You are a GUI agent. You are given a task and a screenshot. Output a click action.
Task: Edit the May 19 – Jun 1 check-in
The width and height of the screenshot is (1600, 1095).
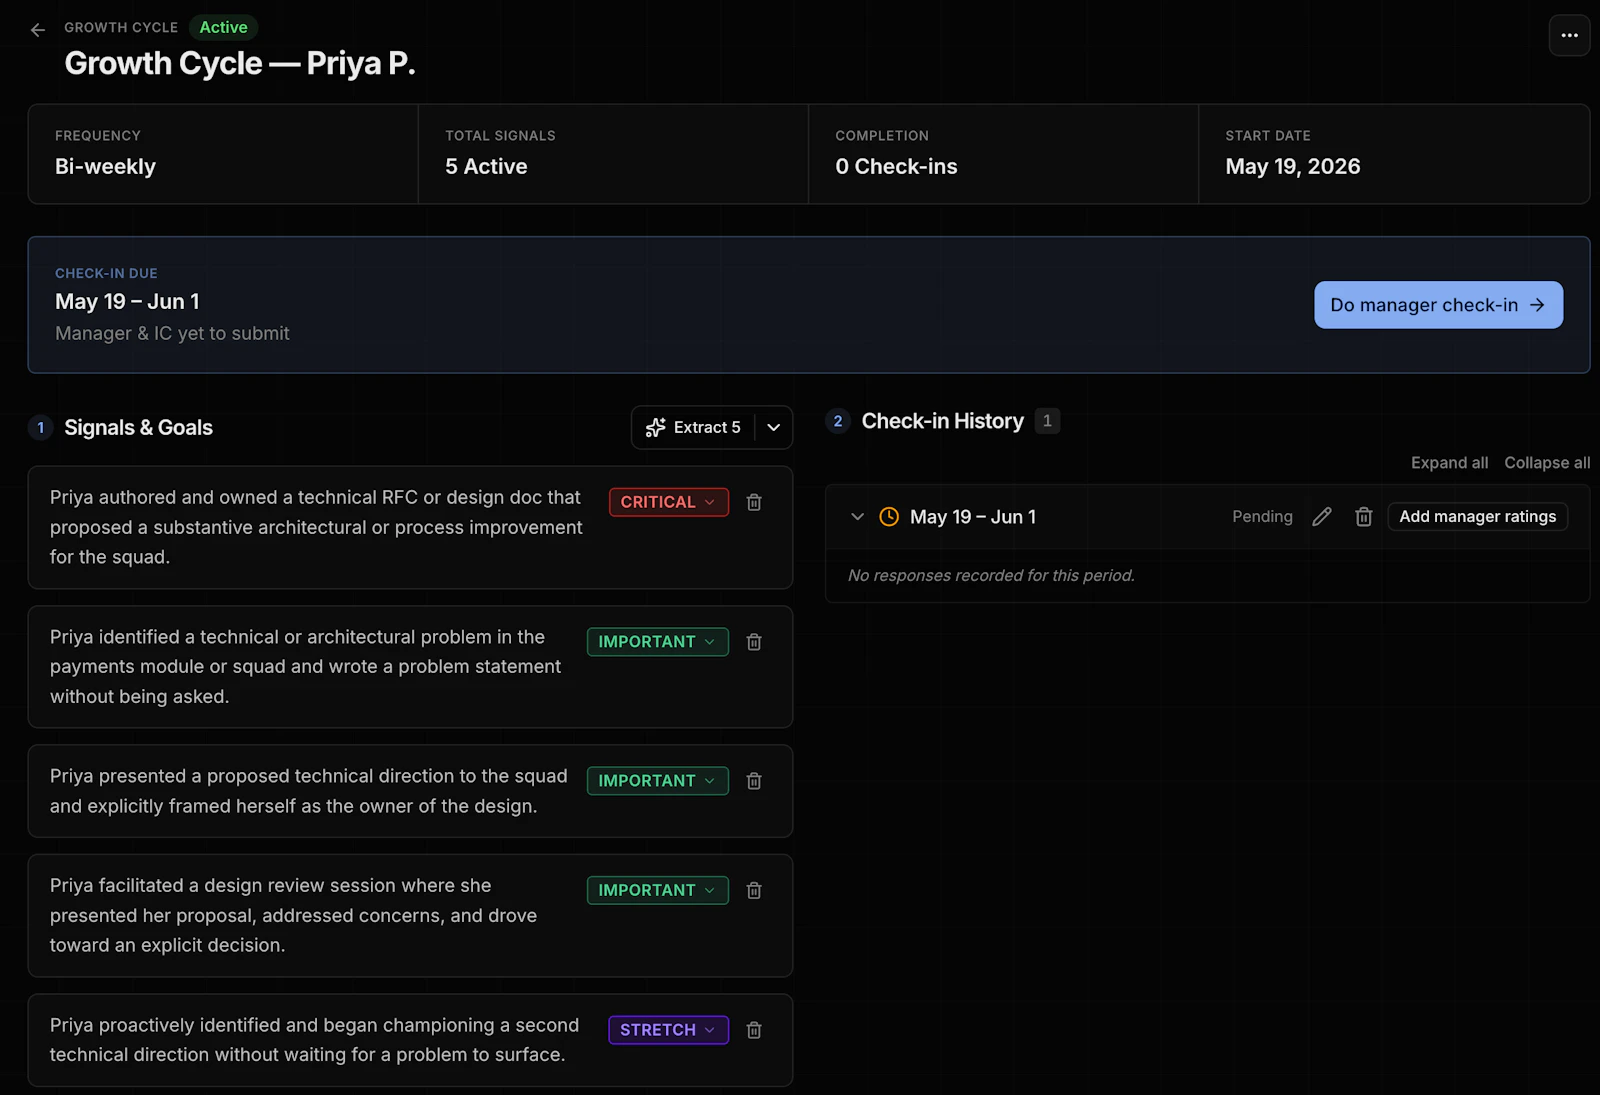1322,517
